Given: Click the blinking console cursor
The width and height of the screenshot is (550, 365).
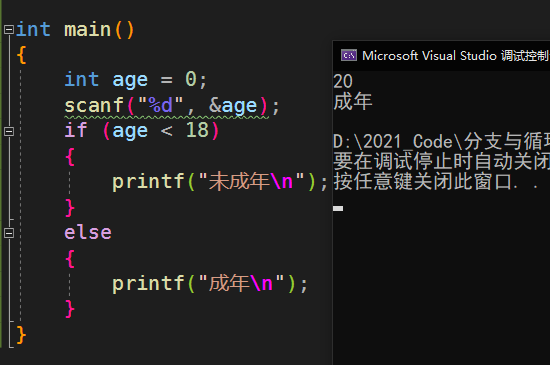Looking at the screenshot, I should [x=338, y=209].
